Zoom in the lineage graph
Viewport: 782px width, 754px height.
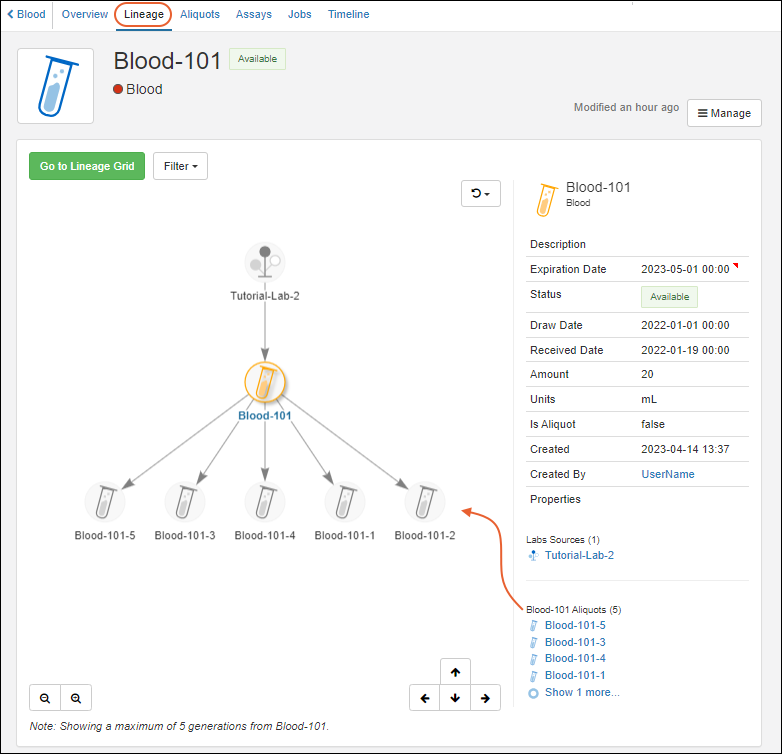coord(75,698)
